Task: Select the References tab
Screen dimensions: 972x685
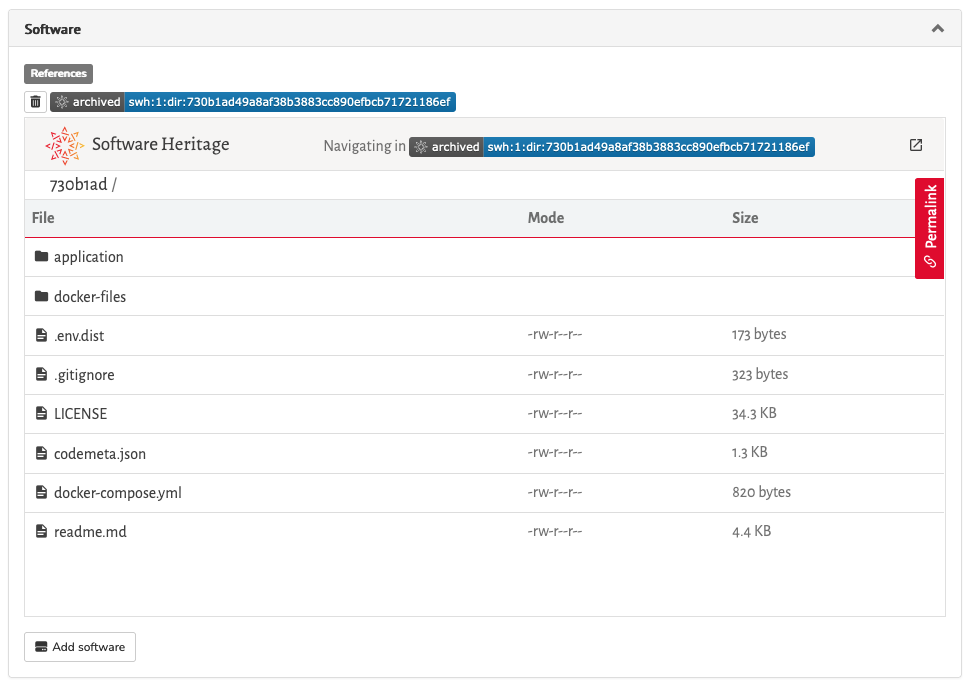Action: point(58,73)
